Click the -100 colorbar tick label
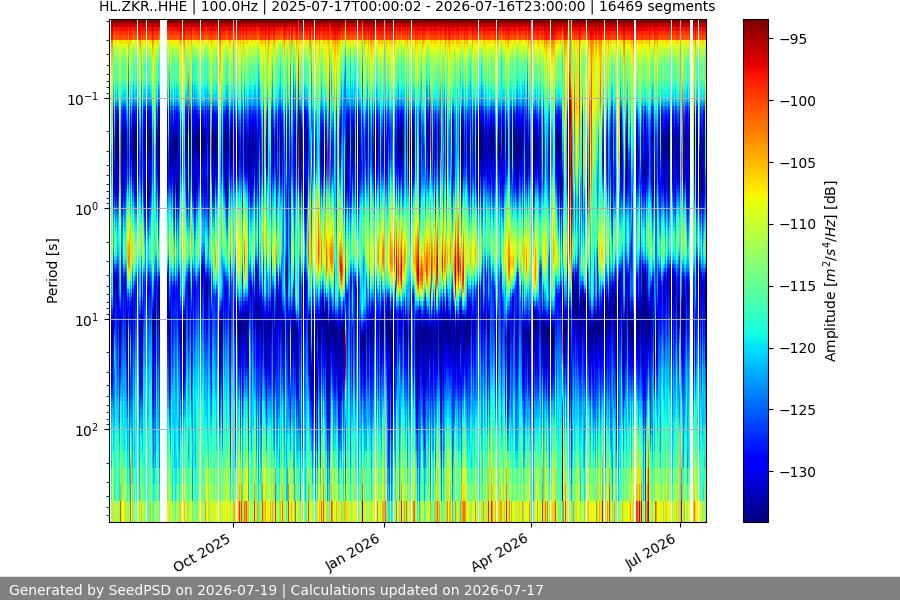 [797, 101]
